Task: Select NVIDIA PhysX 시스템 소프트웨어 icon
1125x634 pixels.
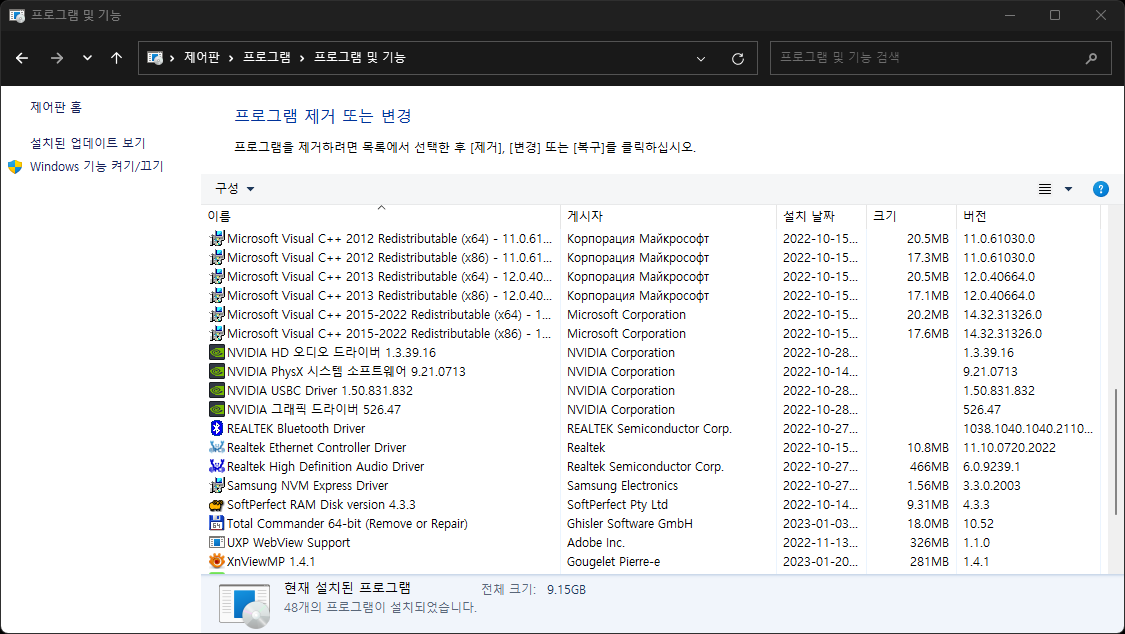Action: pos(217,372)
